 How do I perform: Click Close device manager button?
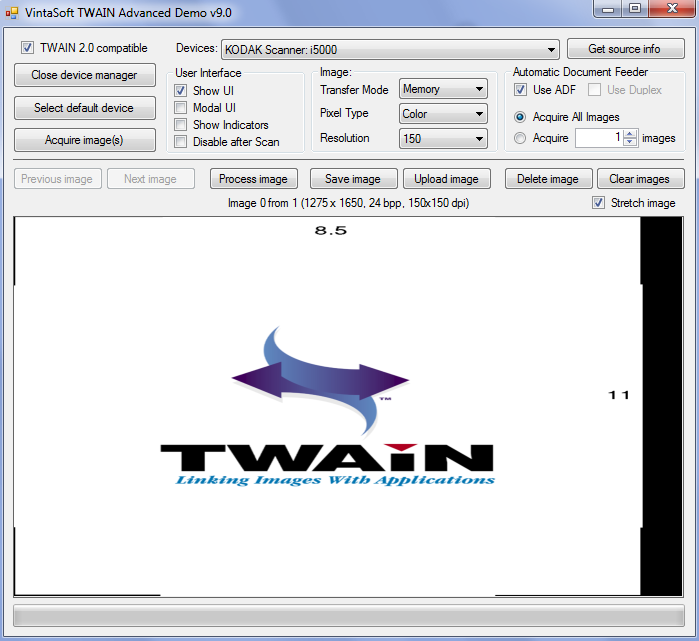pyautogui.click(x=85, y=75)
